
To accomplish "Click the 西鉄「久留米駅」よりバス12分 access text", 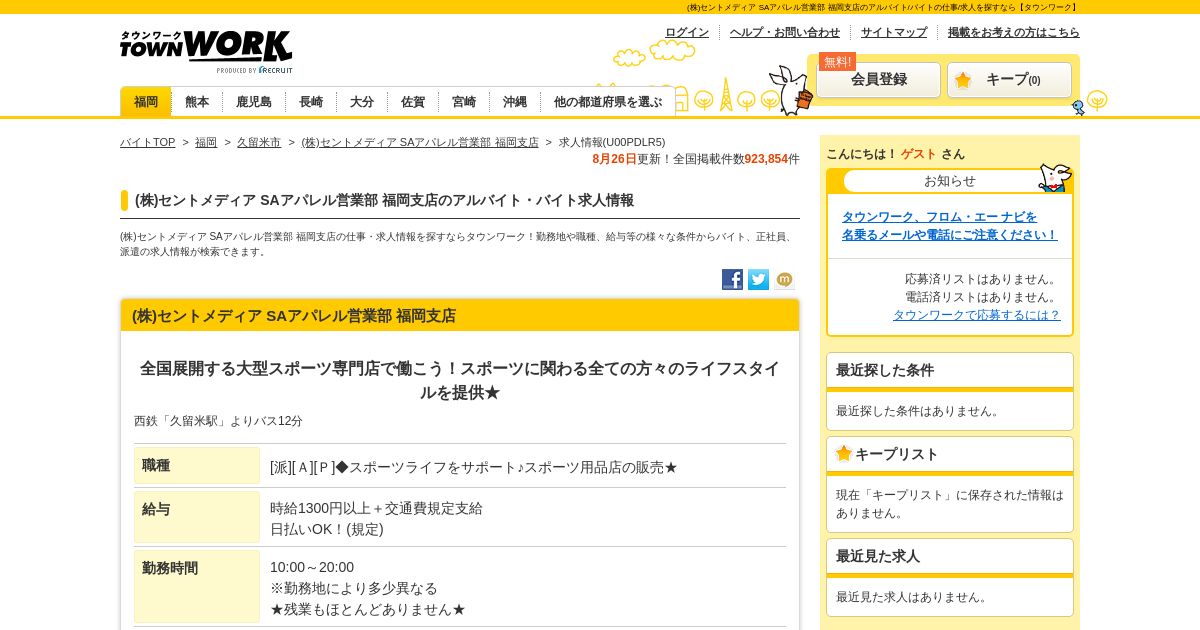I will (x=218, y=421).
